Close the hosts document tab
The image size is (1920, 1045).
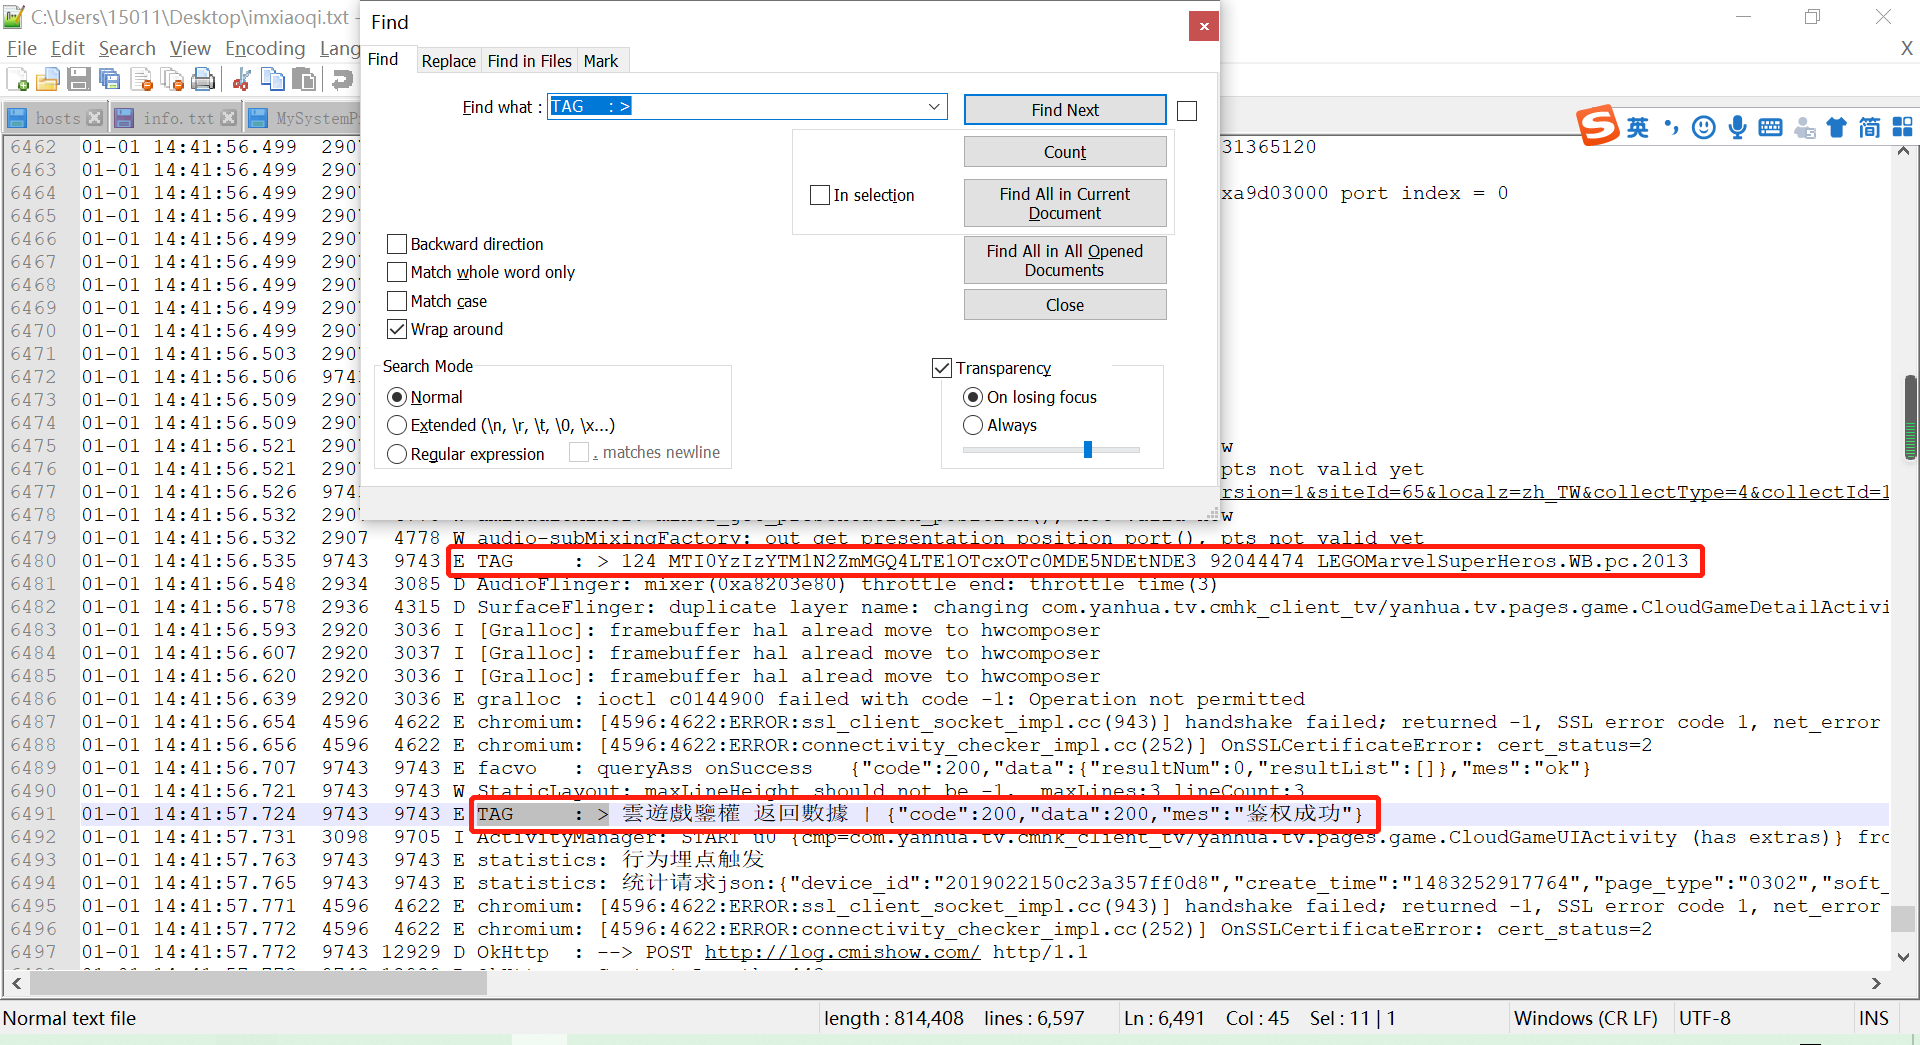tap(94, 118)
